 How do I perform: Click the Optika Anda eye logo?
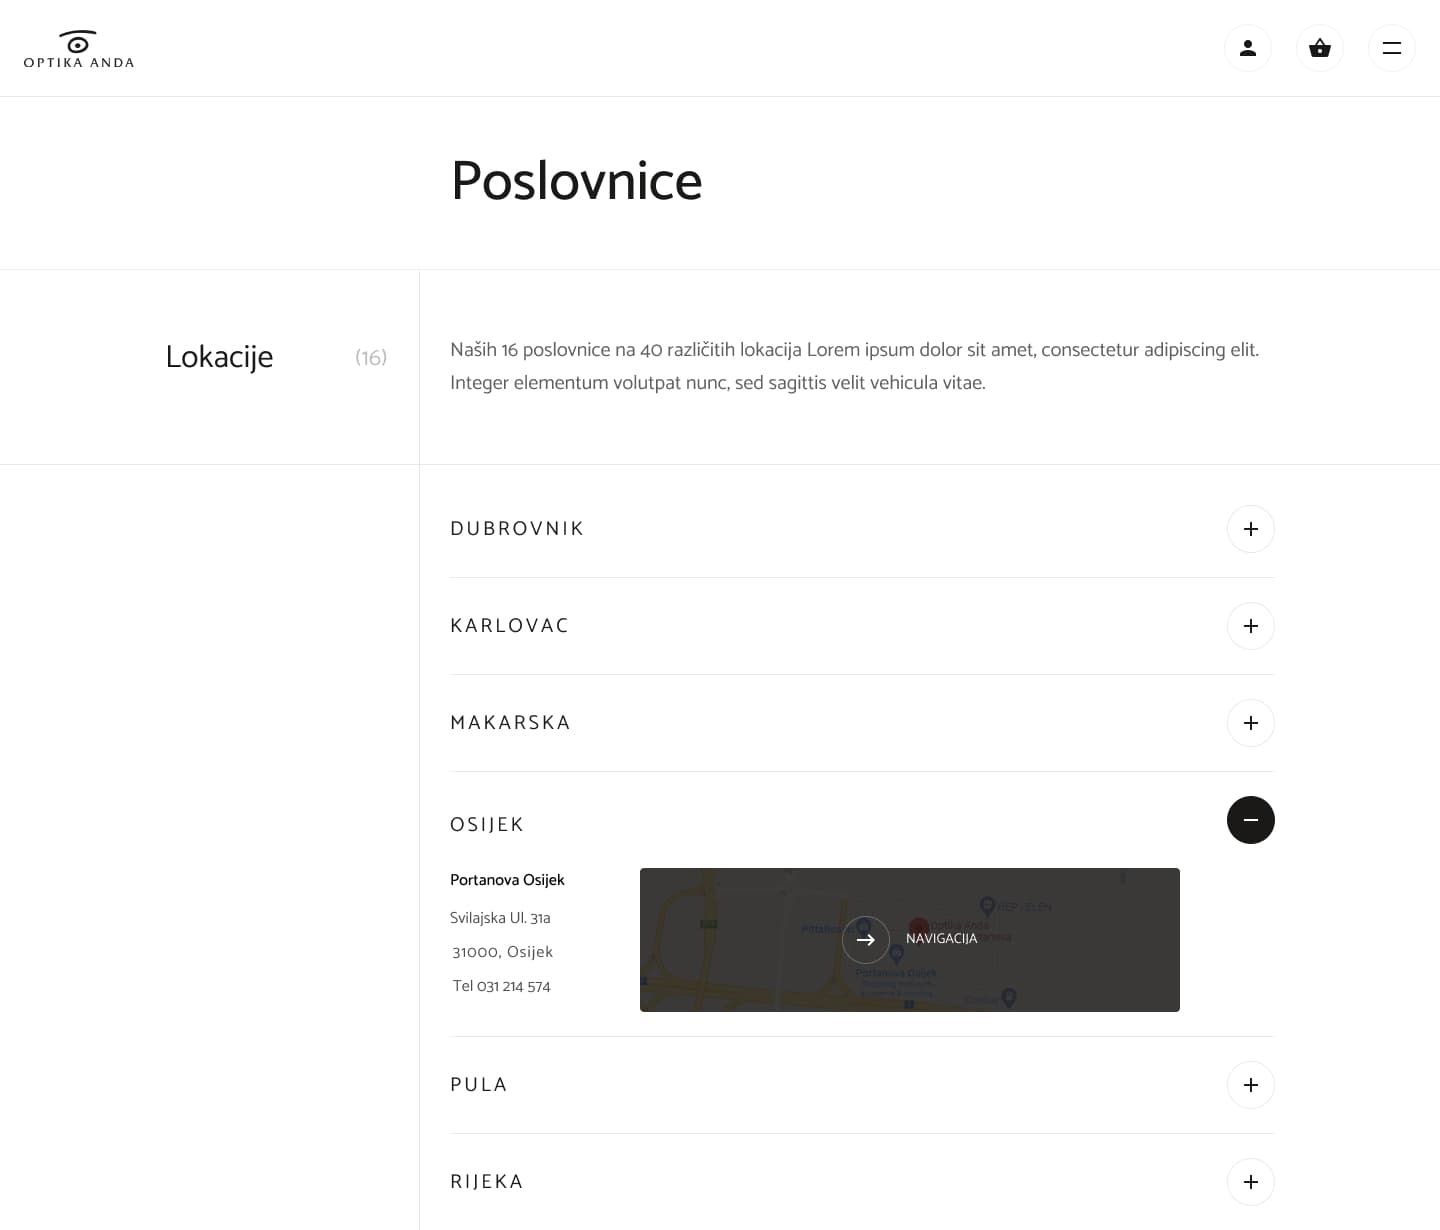tap(78, 49)
